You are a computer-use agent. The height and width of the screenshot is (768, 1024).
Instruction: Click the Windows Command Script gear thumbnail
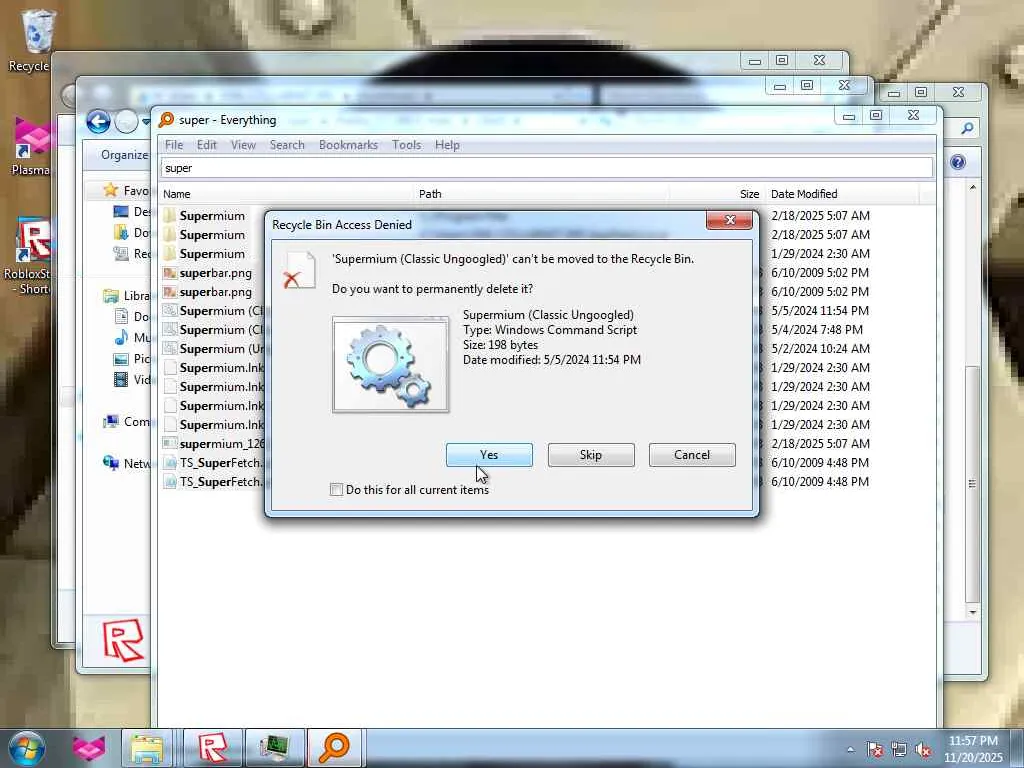click(x=391, y=364)
